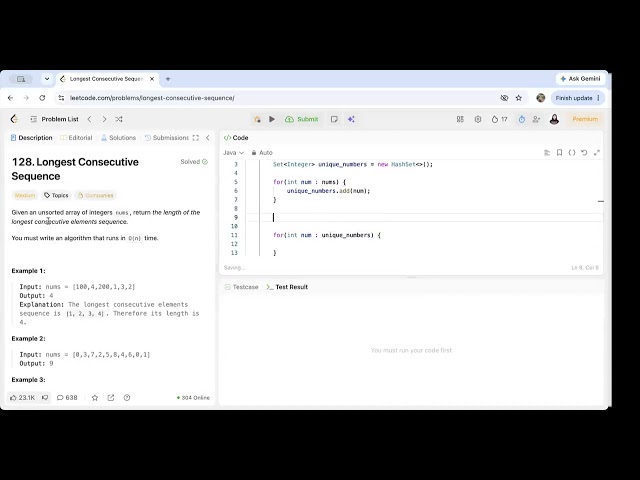
Task: Switch to the Submissions tab
Action: (x=167, y=138)
